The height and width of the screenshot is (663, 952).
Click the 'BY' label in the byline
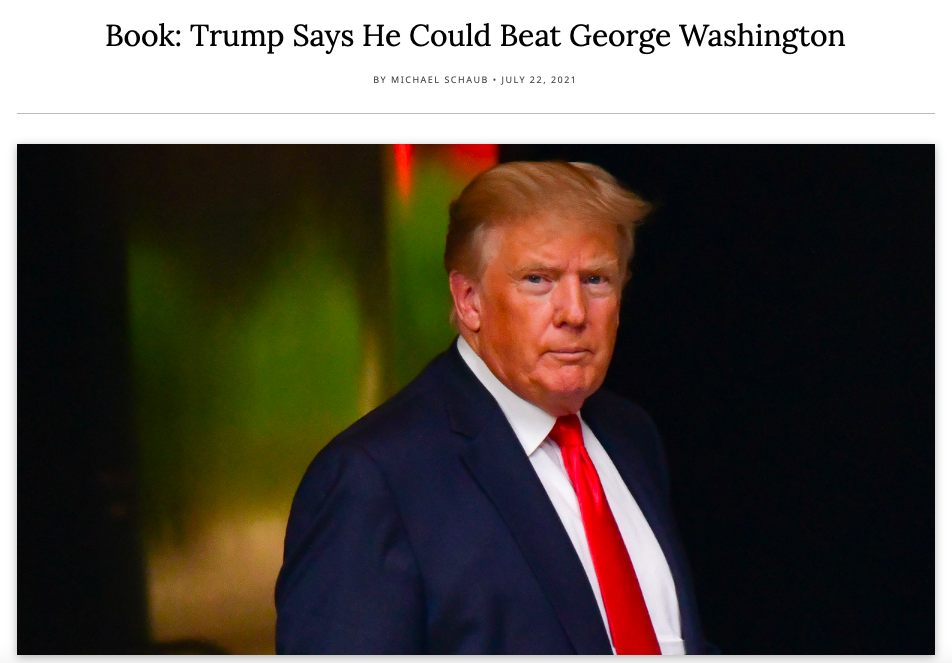tap(379, 80)
